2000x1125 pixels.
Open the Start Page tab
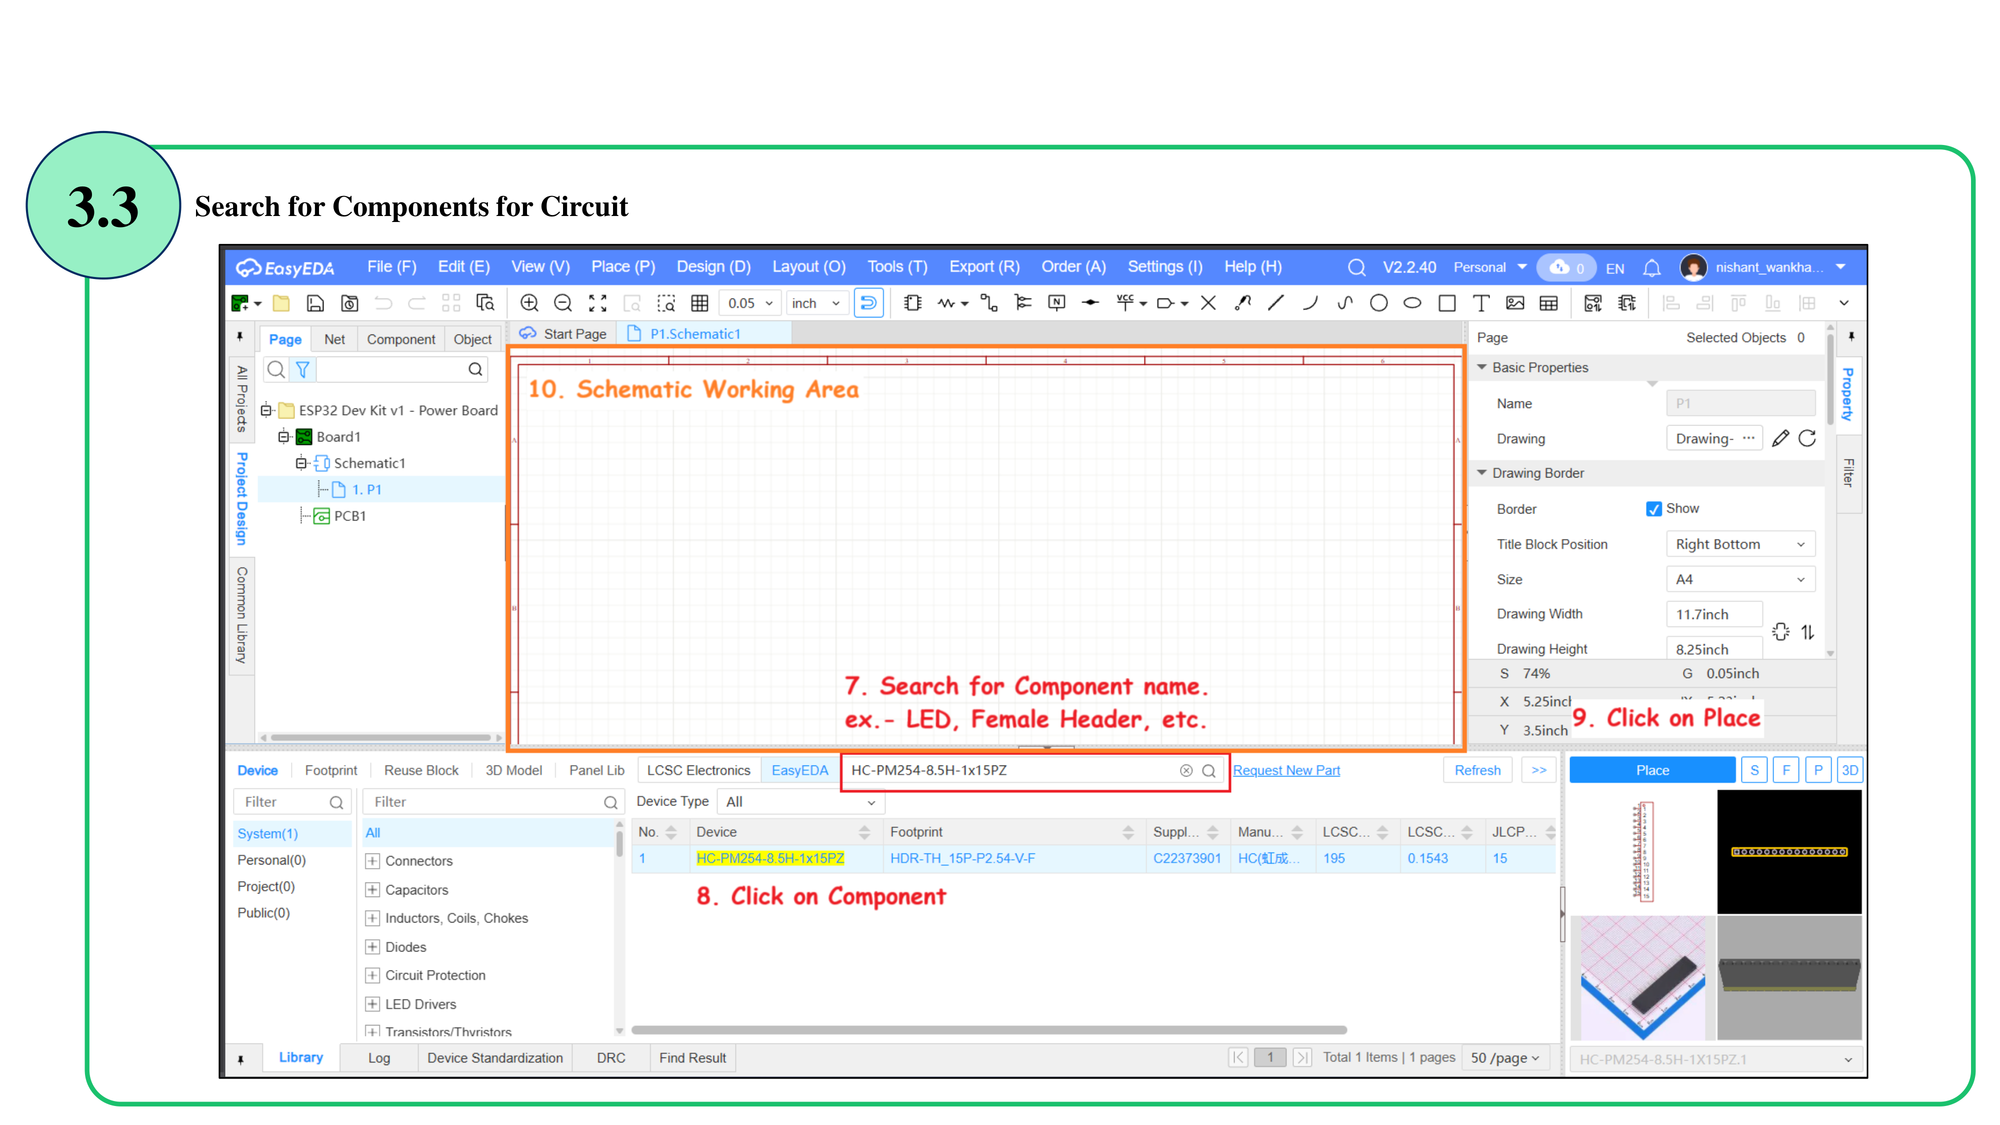click(564, 334)
